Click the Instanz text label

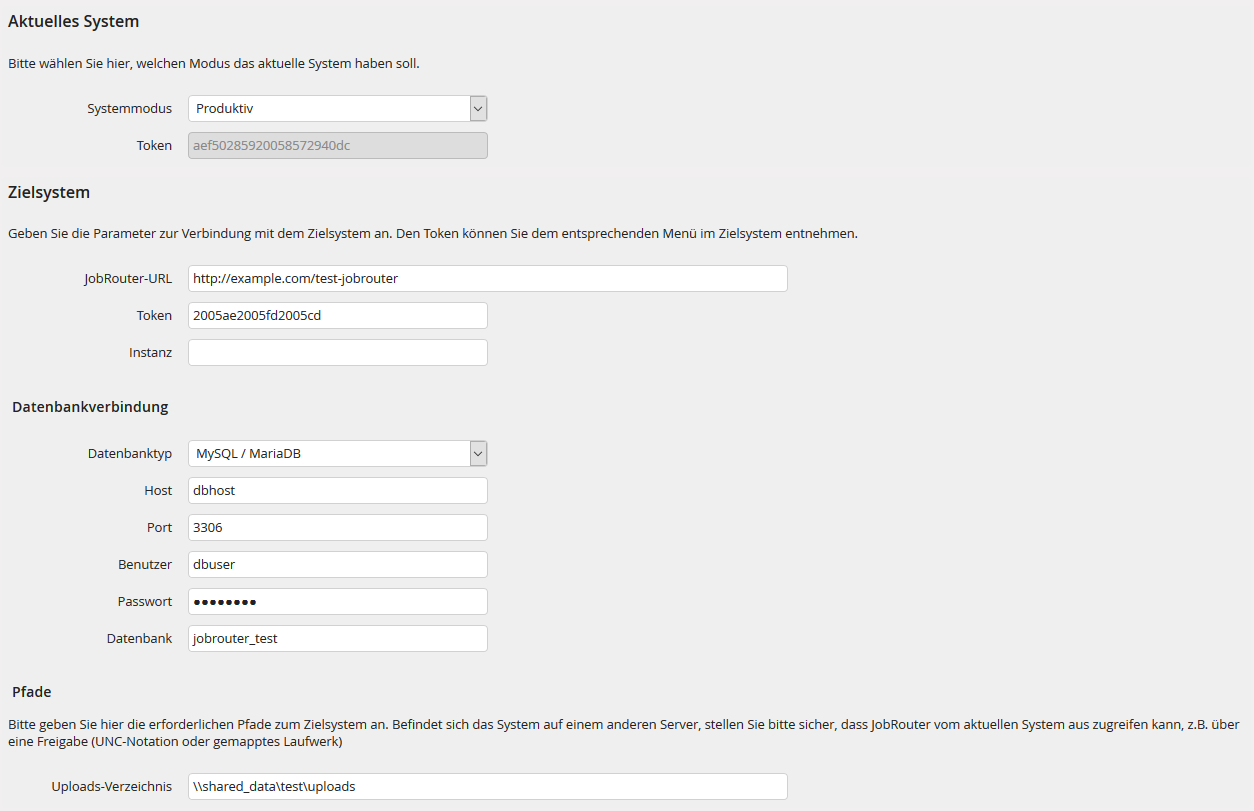pos(150,353)
